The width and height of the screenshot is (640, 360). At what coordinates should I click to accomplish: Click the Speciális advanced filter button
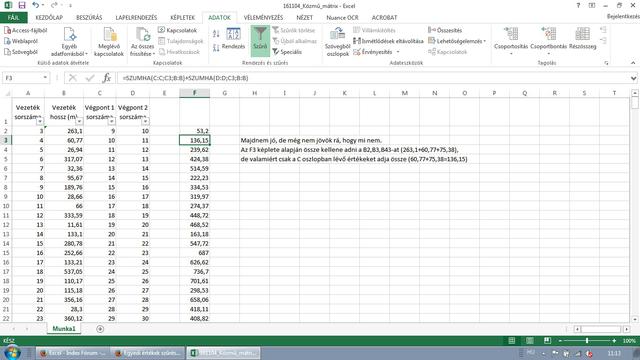coord(287,52)
